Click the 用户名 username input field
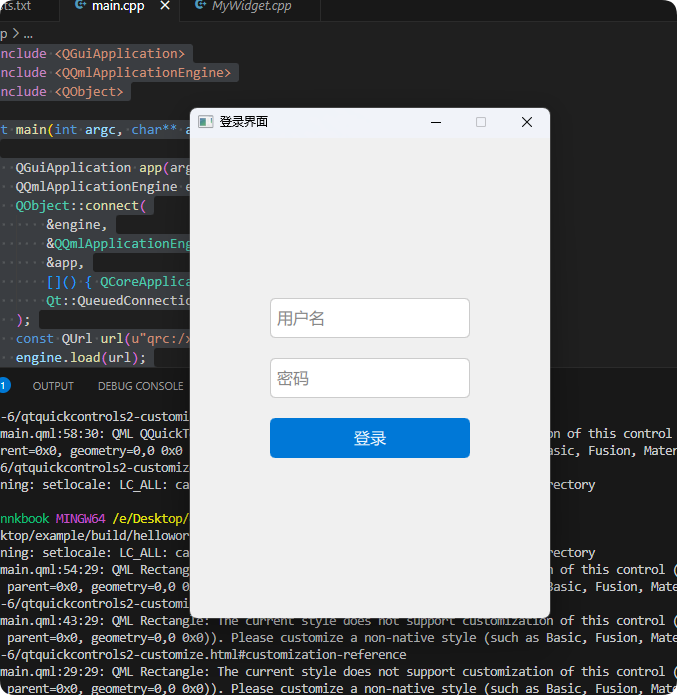Image resolution: width=677 pixels, height=695 pixels. [x=370, y=318]
